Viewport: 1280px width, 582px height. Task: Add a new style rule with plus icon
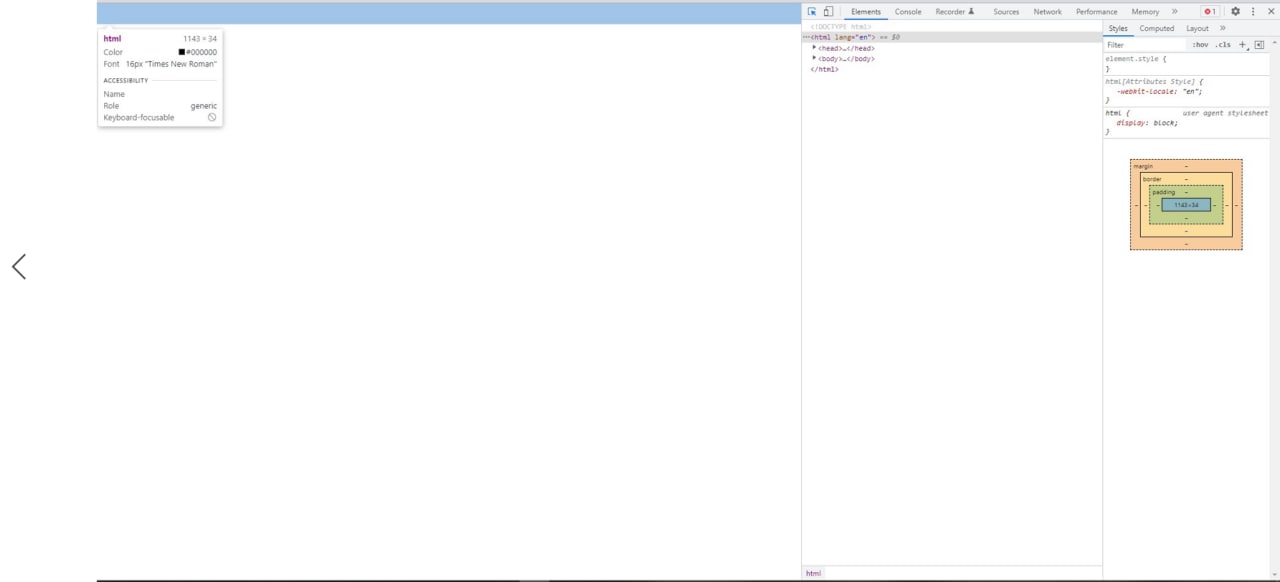tap(1243, 44)
